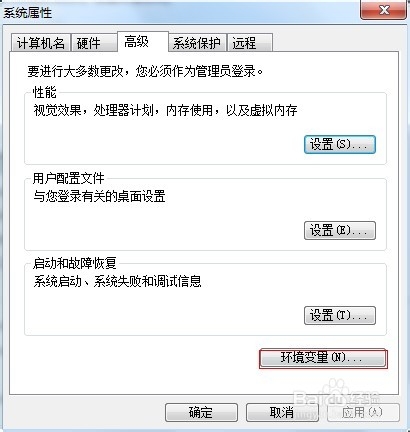Screen dimensions: 410x432
Task: Click the 应用(A) button
Action: (x=363, y=413)
